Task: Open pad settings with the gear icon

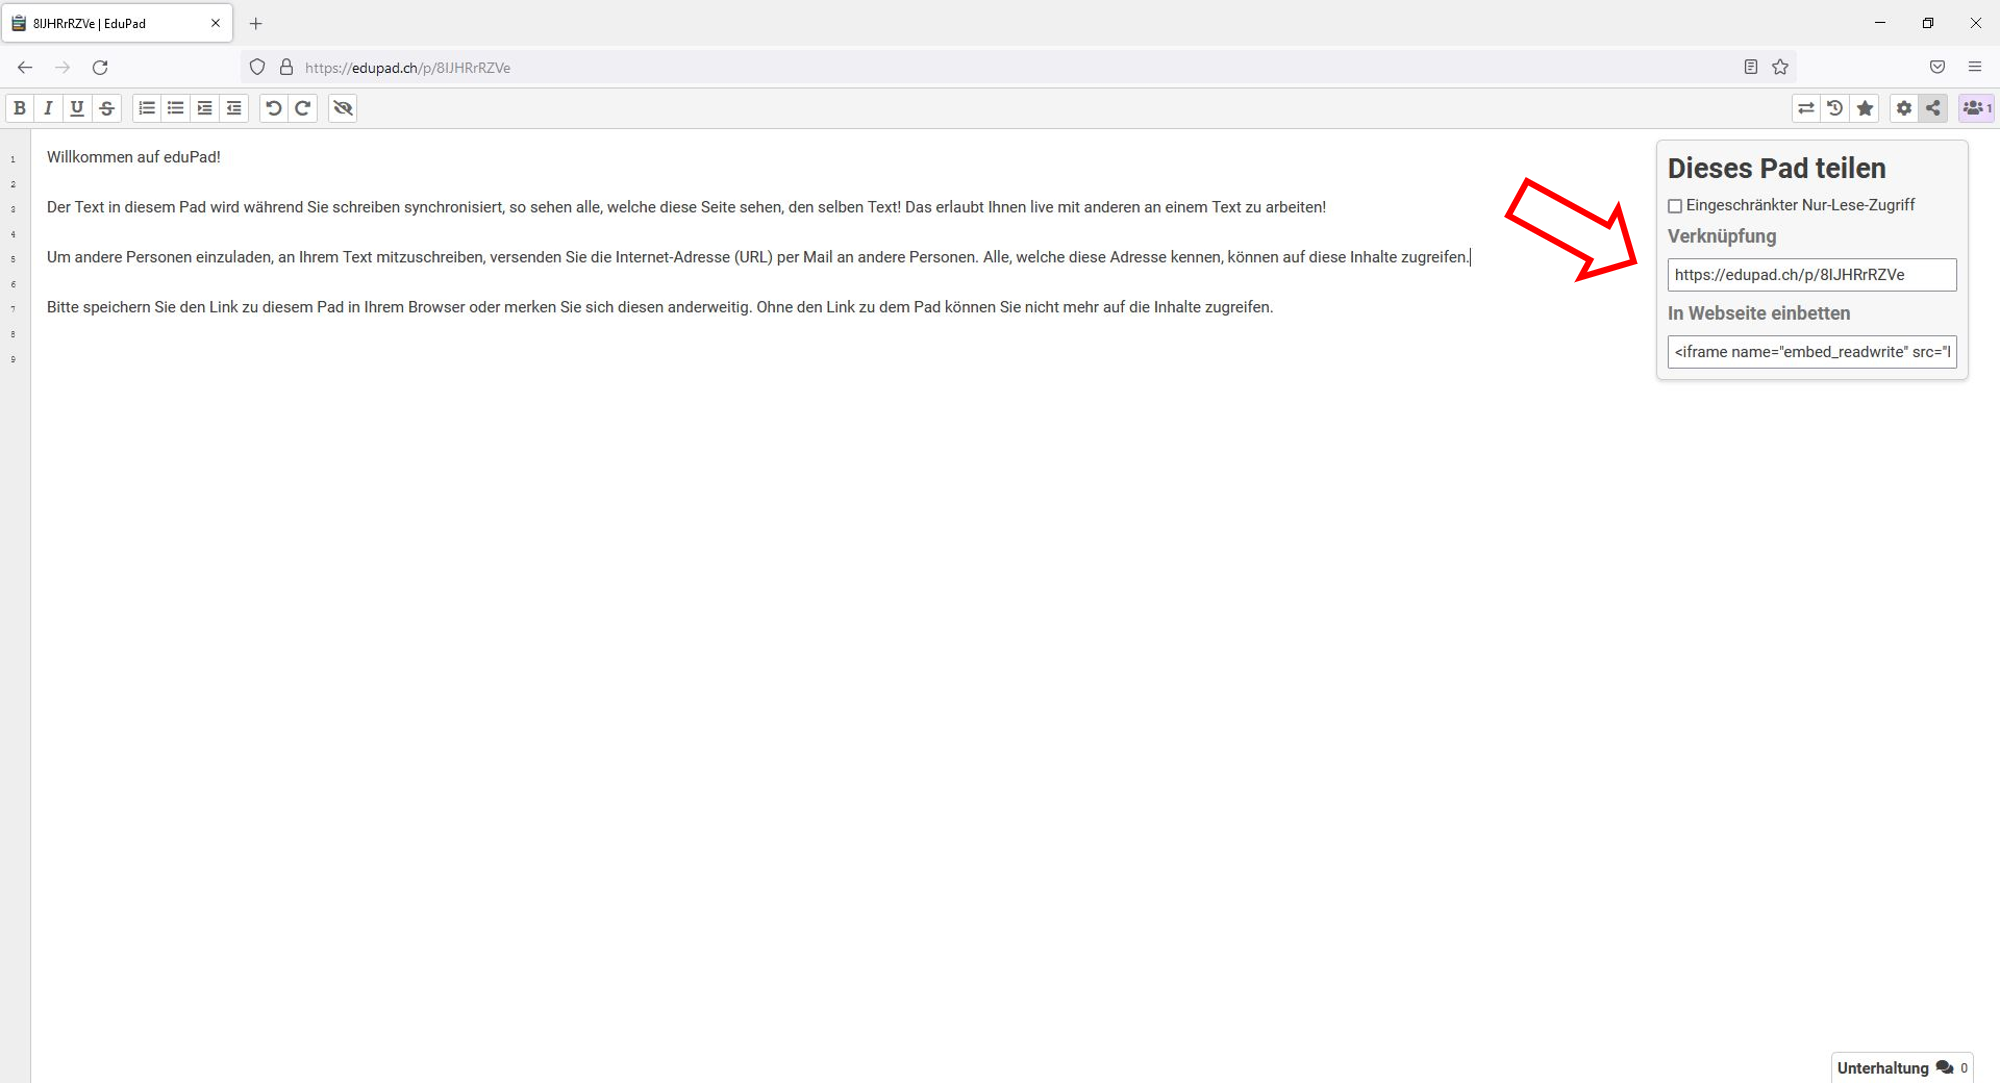Action: [x=1904, y=108]
